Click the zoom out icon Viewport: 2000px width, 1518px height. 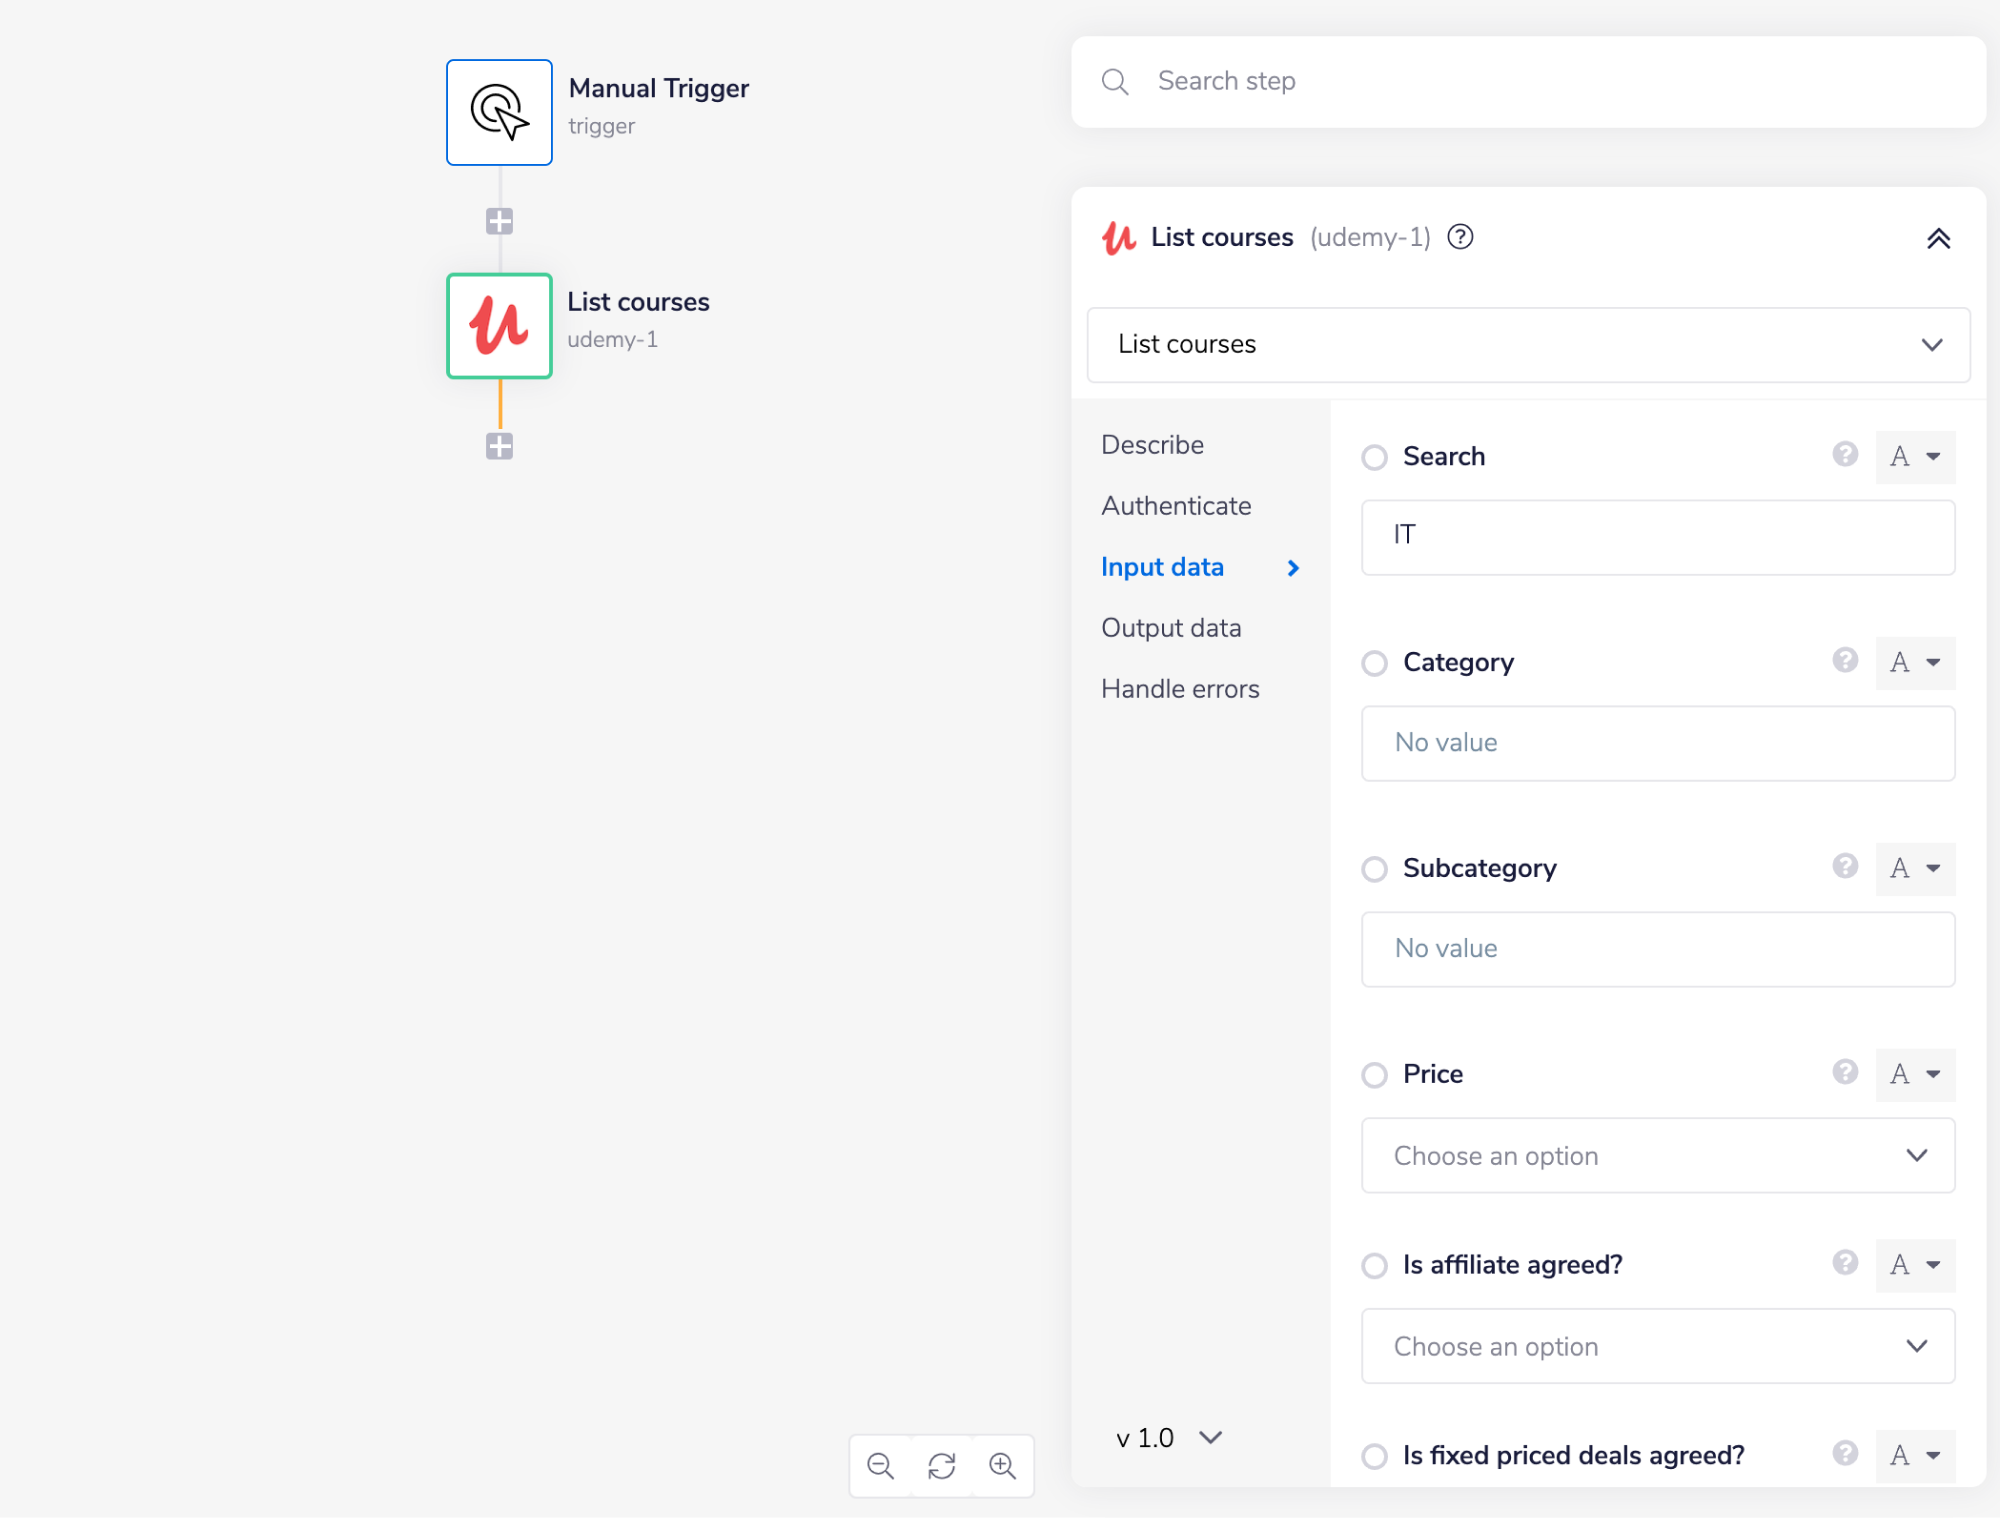click(x=880, y=1466)
